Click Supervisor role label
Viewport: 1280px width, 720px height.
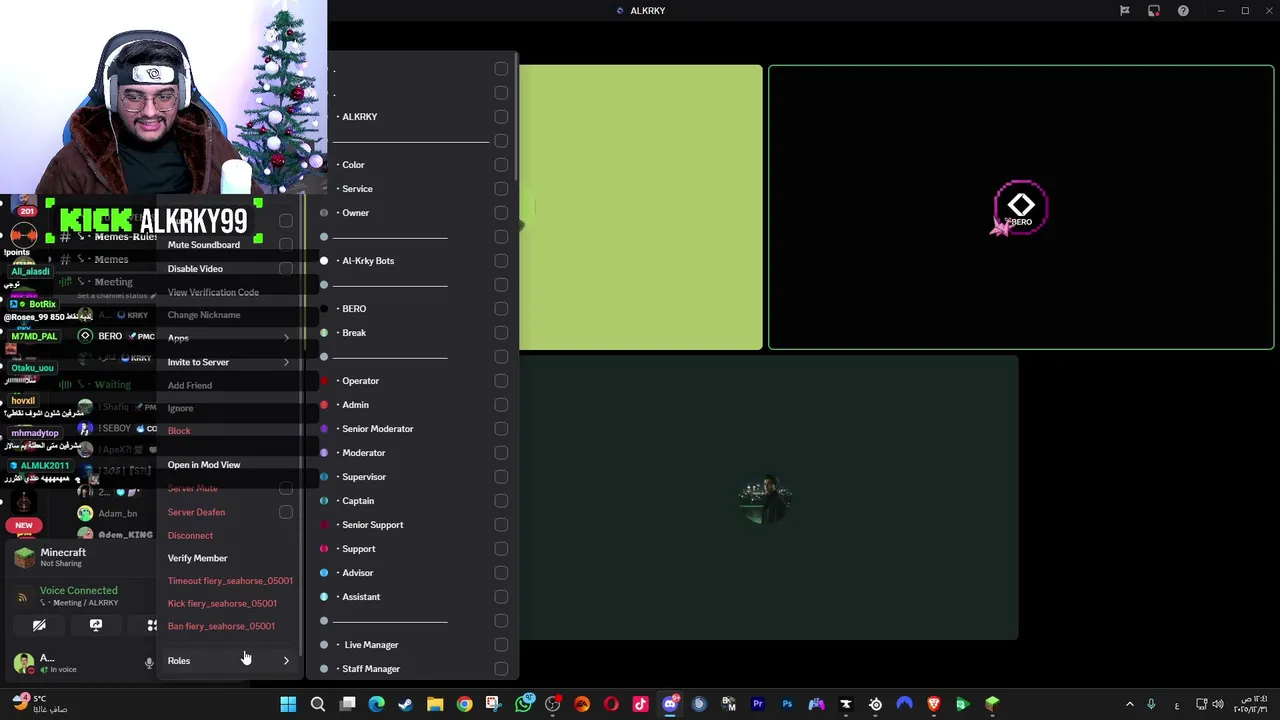click(x=364, y=477)
